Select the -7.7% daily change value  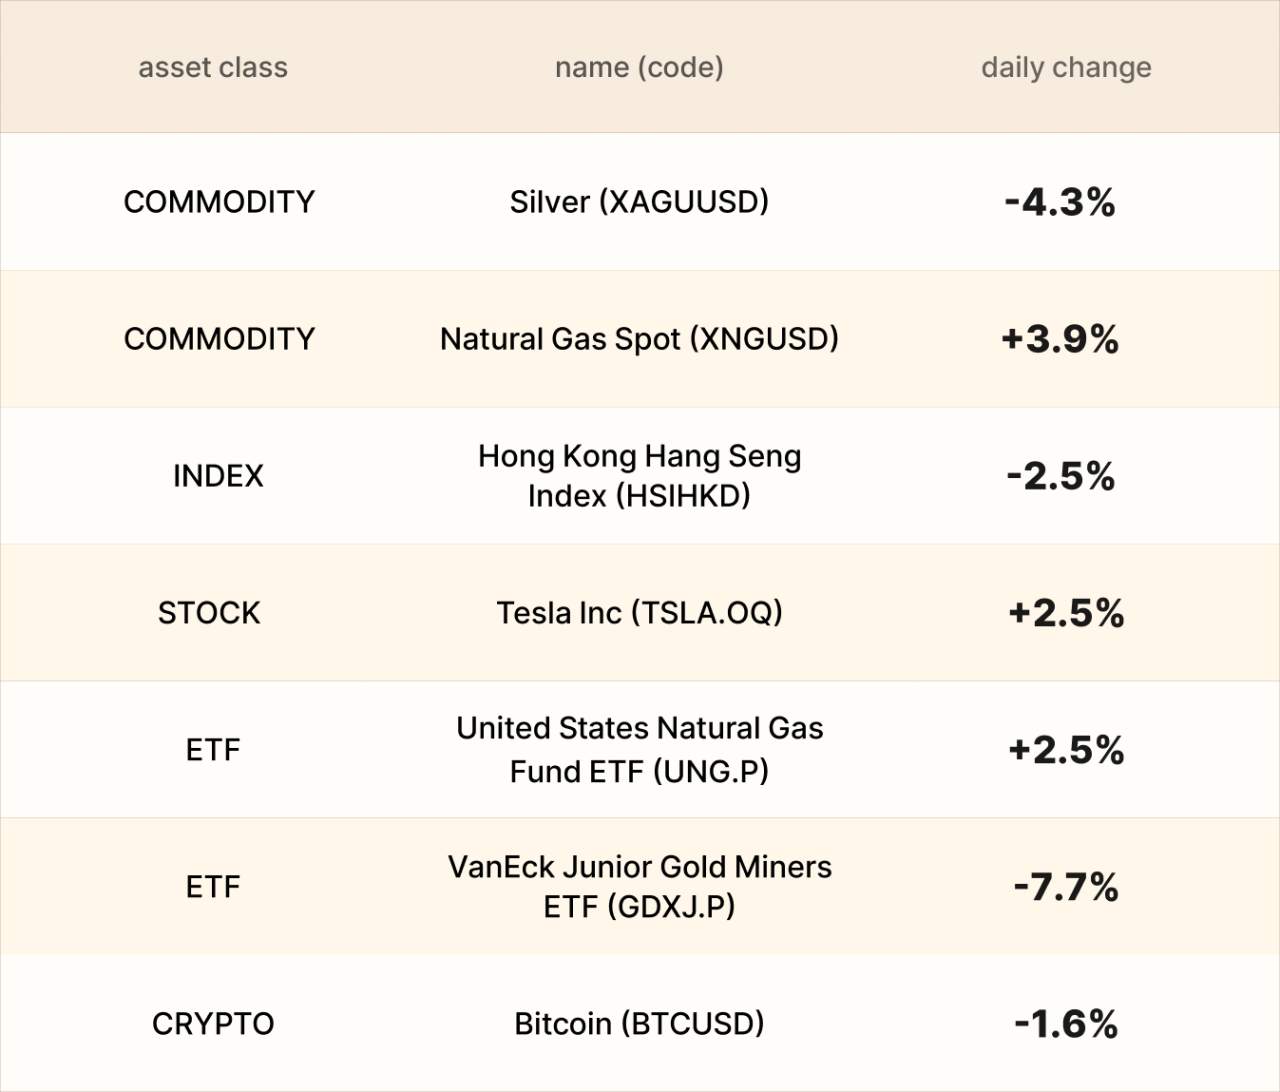[x=1066, y=888]
